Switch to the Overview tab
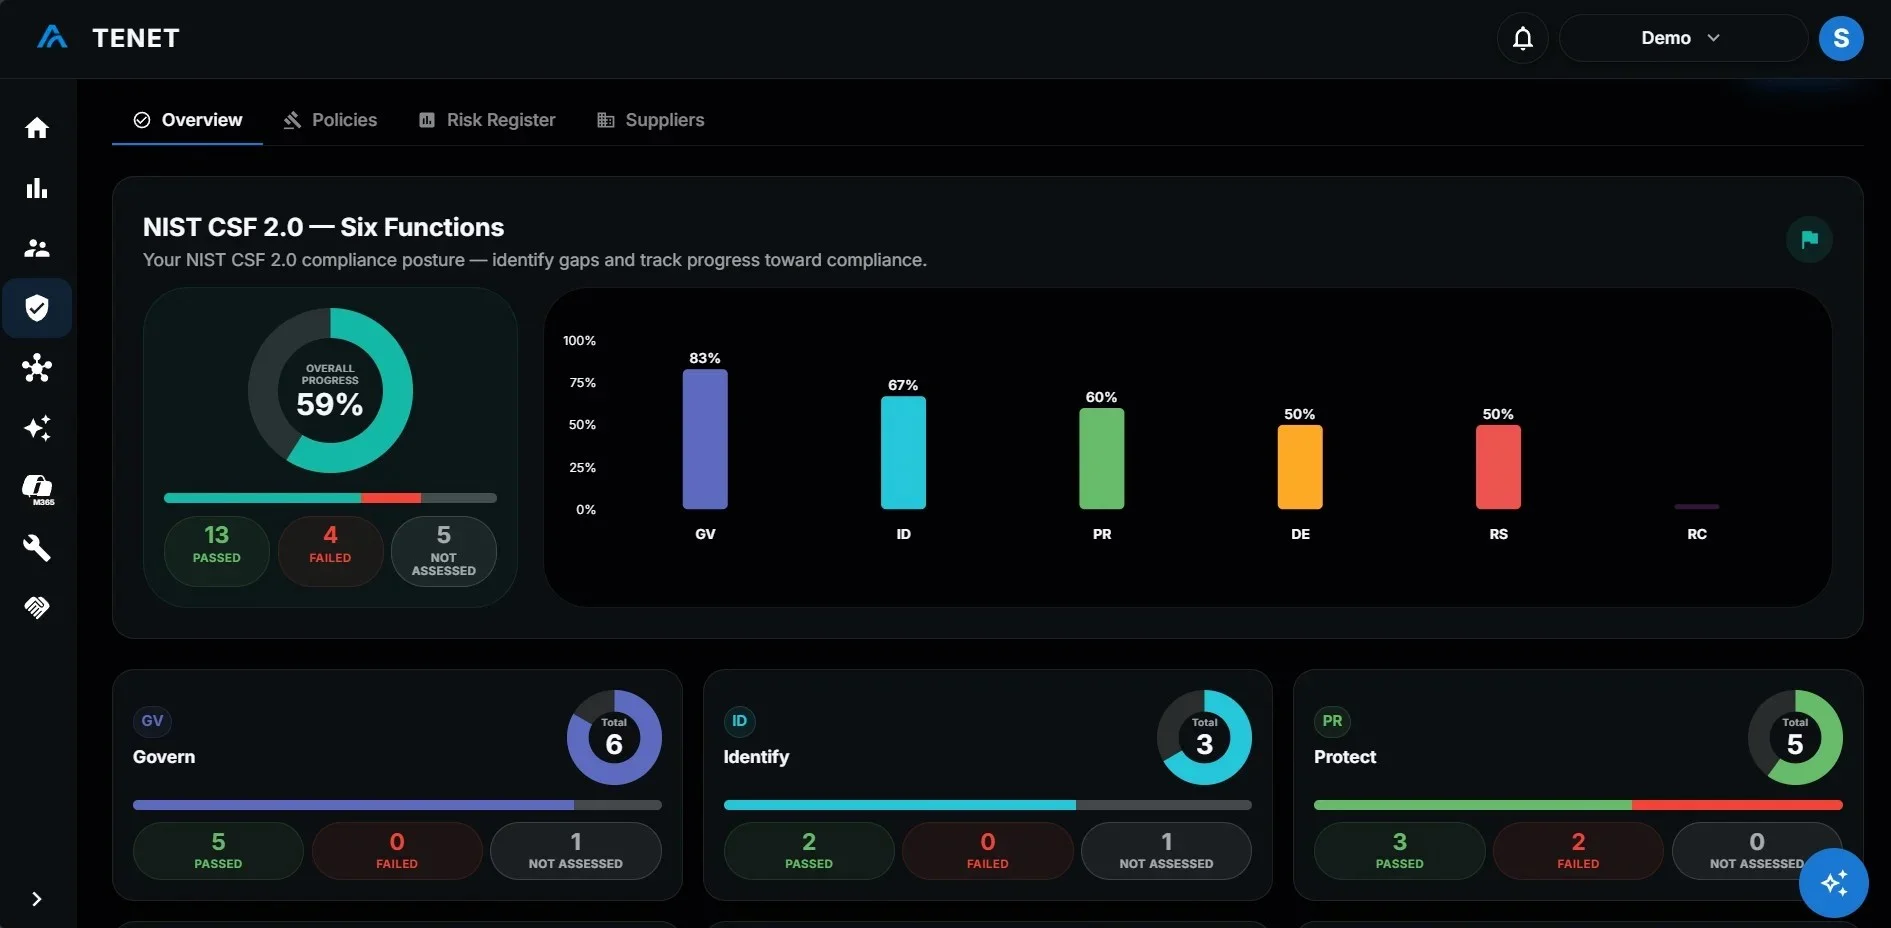The width and height of the screenshot is (1891, 928). 187,120
